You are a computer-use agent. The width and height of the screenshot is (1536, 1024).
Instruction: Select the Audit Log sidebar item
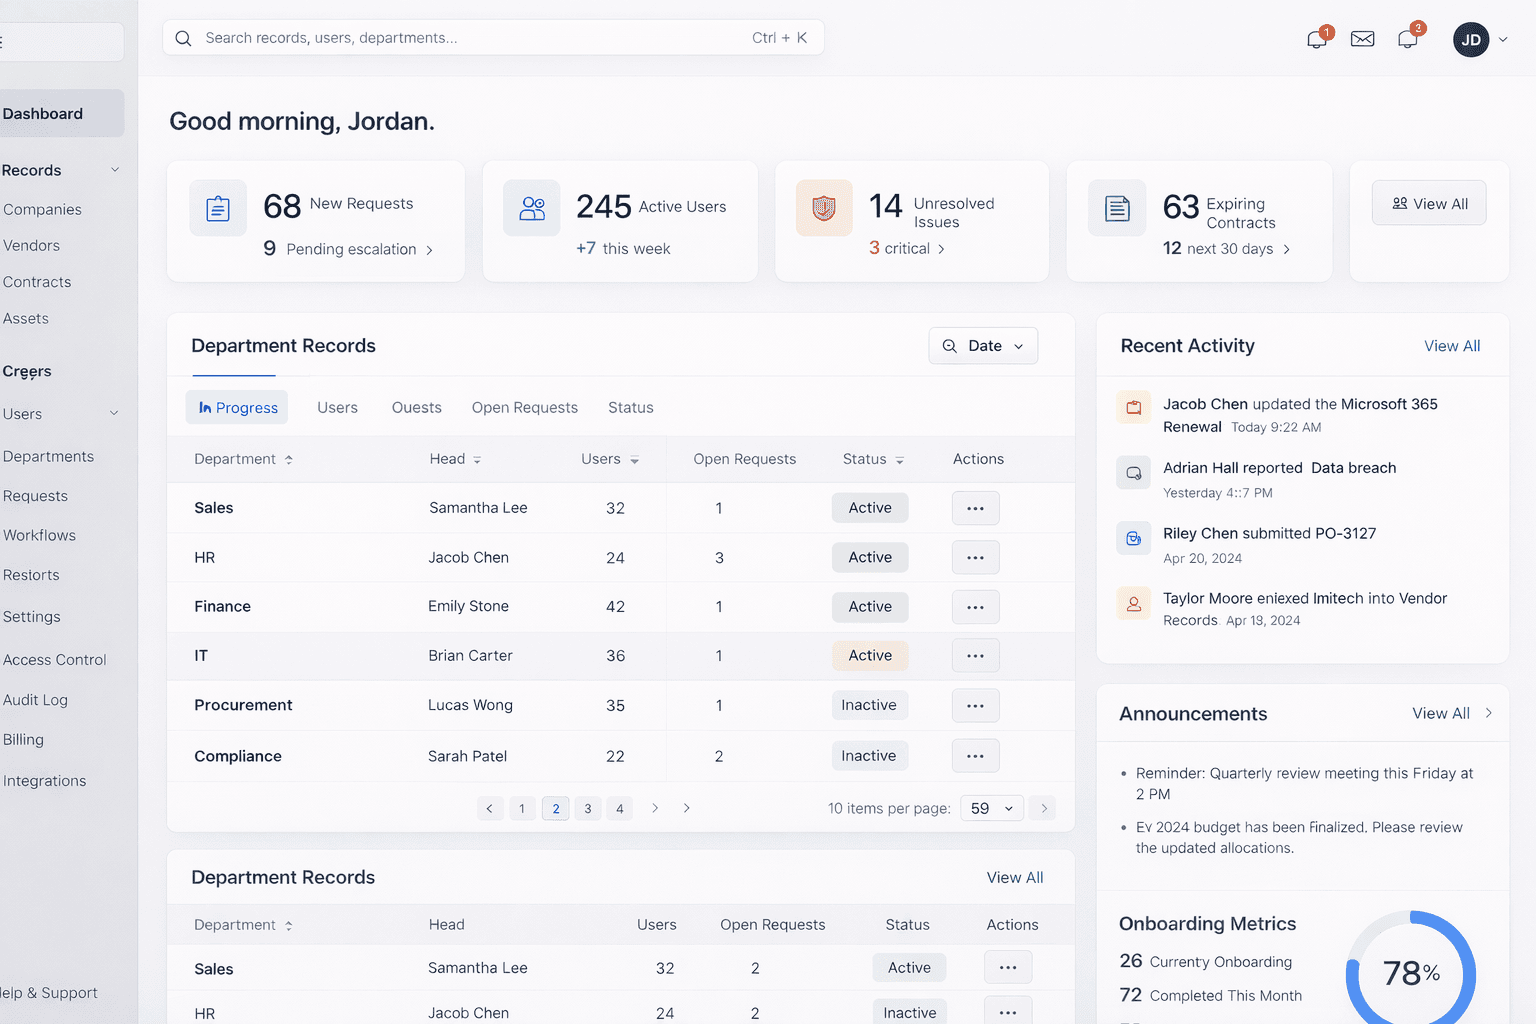(x=36, y=700)
